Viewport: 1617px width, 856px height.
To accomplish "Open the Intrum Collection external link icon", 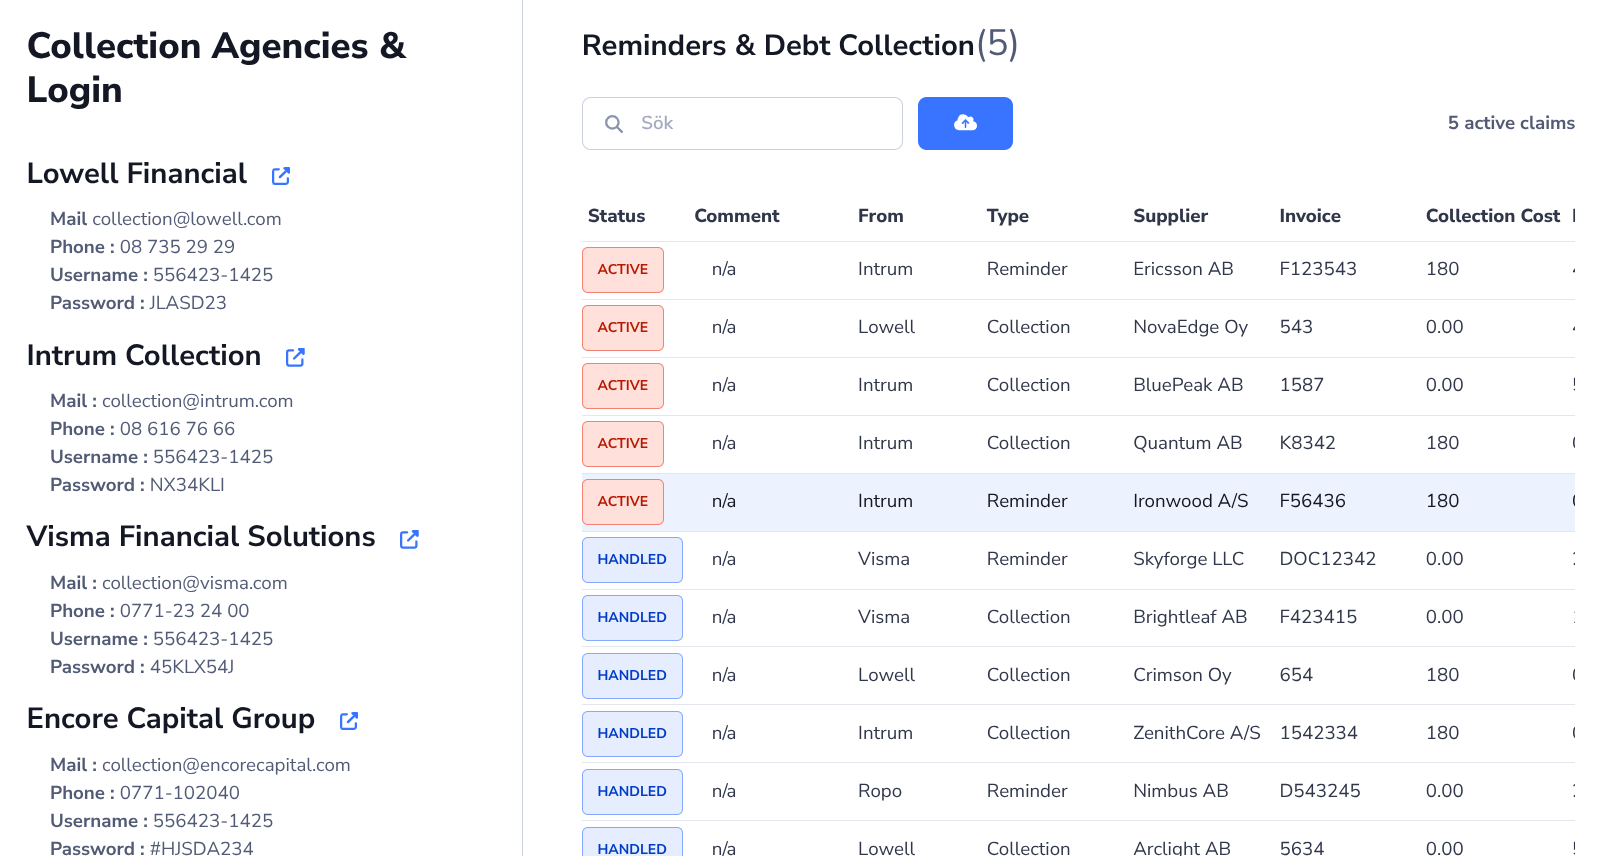I will pos(295,358).
